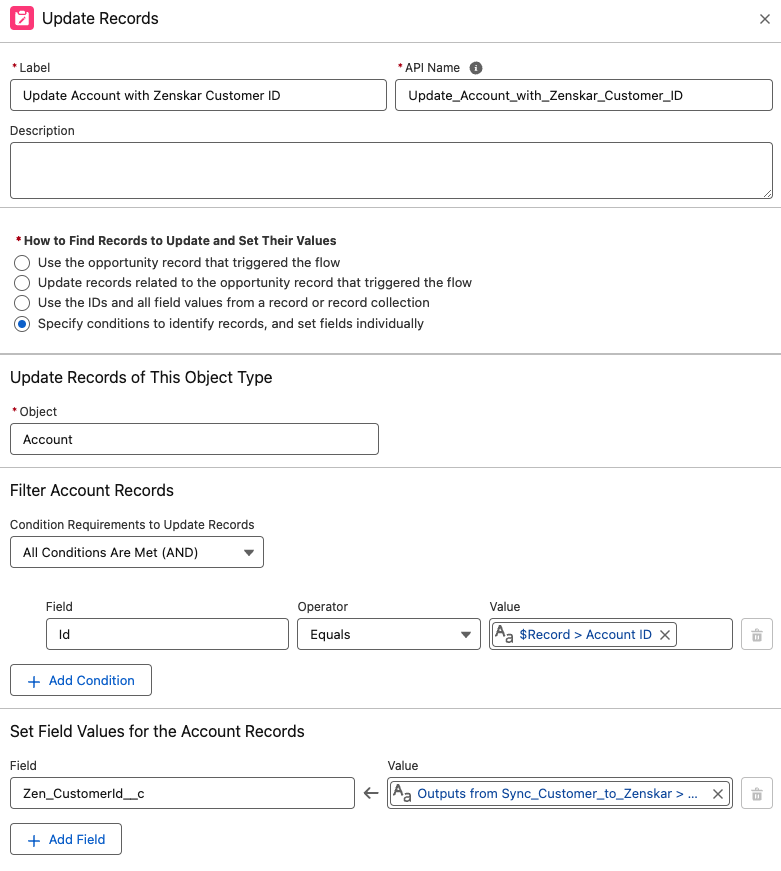Click the Id filter field box
This screenshot has height=871, width=781.
click(x=167, y=634)
